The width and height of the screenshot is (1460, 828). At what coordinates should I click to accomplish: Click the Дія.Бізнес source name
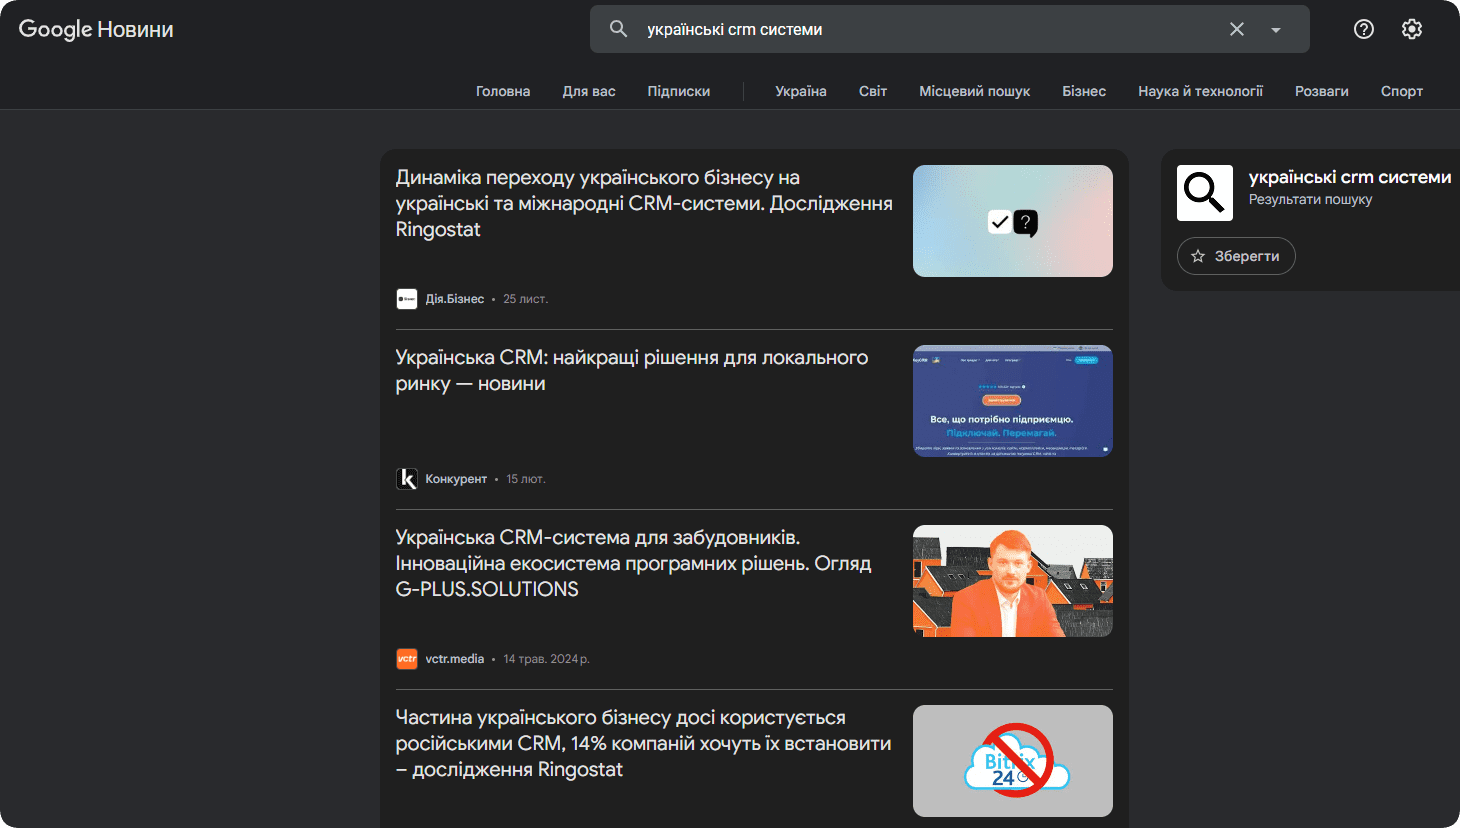point(455,299)
